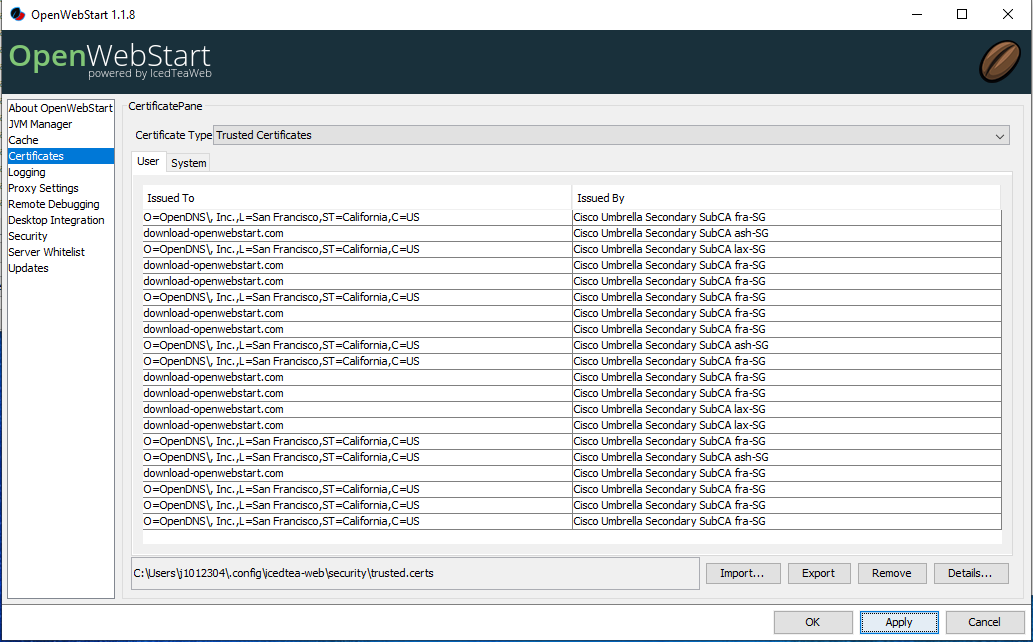Click the Export button
Screen dimensions: 1033x642
coord(819,573)
